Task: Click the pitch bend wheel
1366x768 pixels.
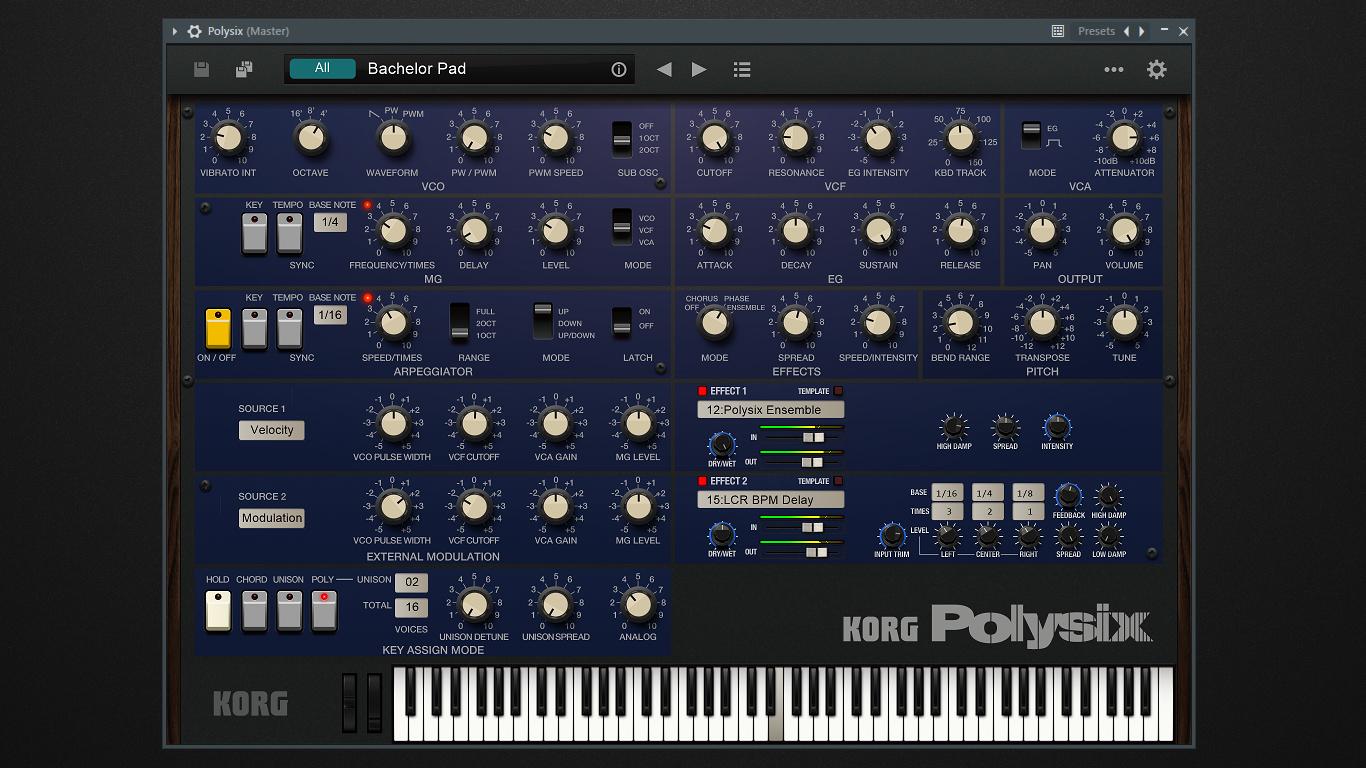Action: point(349,703)
